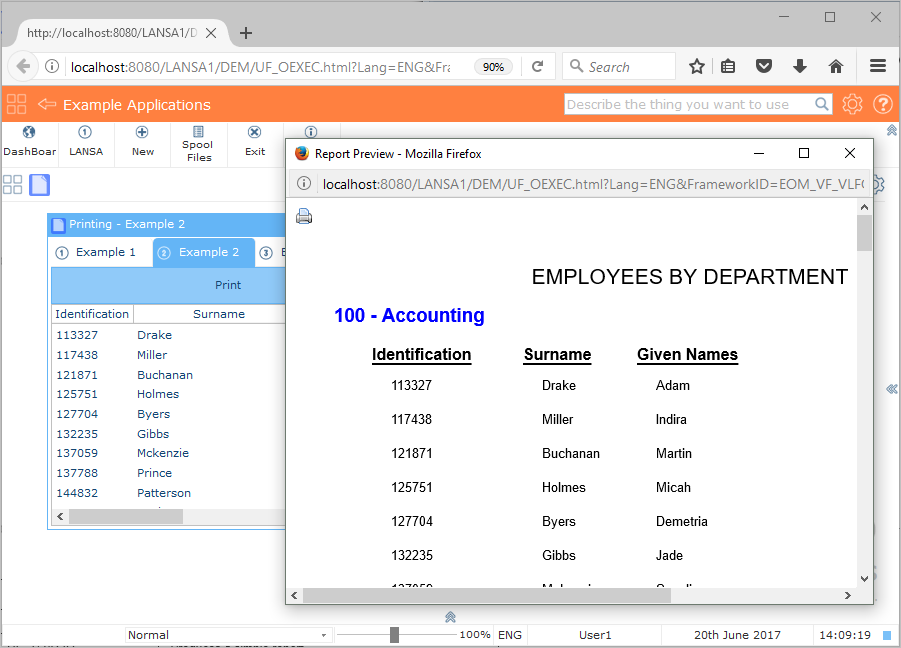
Task: Select the Example 2 tab
Action: pyautogui.click(x=204, y=252)
